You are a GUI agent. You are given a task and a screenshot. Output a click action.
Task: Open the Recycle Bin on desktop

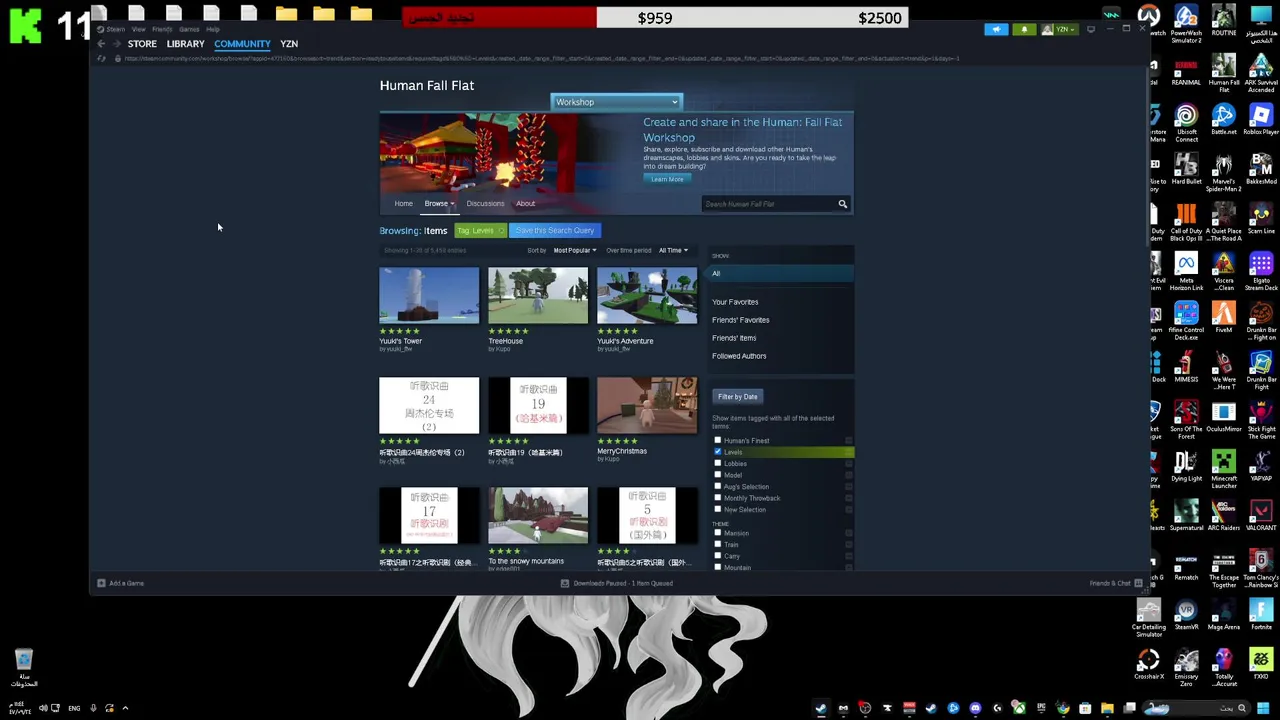pos(24,667)
